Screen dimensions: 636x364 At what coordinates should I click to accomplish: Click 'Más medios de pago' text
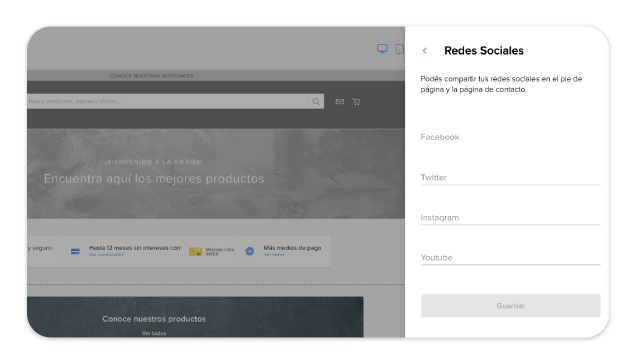point(292,248)
